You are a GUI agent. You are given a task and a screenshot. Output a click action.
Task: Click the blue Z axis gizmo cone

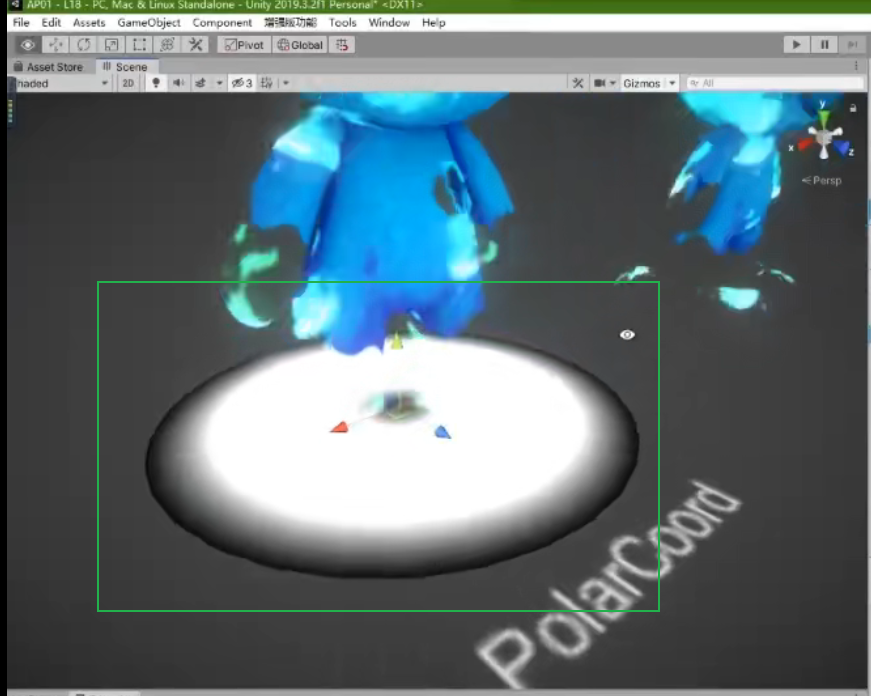tap(843, 148)
